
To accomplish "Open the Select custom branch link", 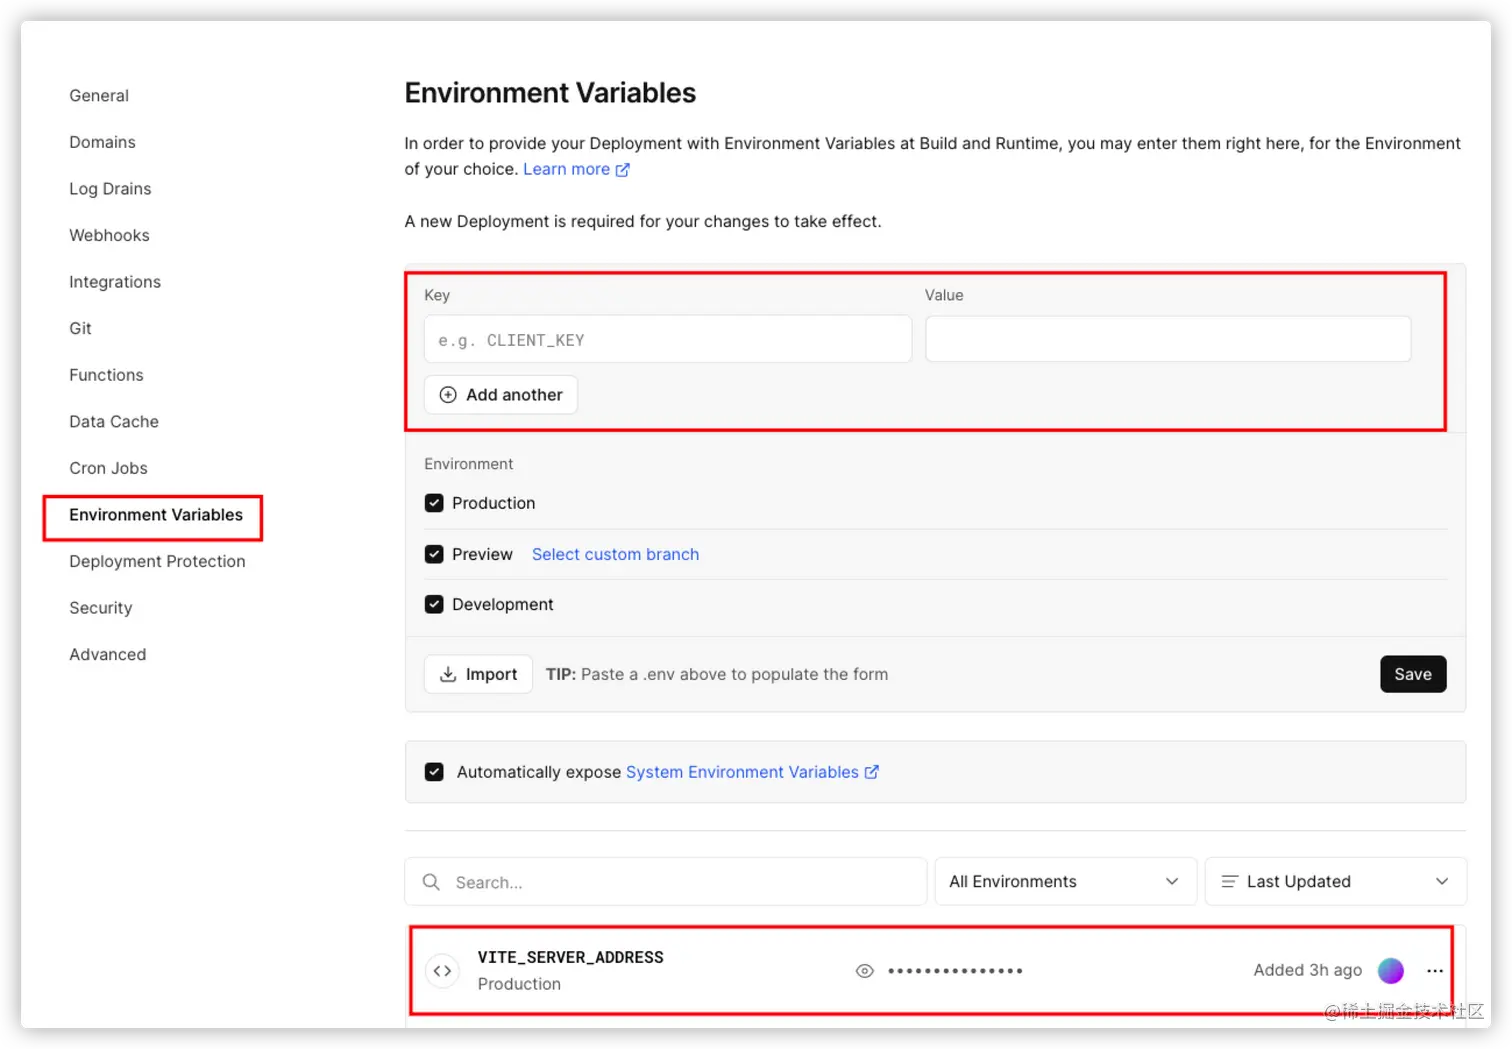I will 615,554.
